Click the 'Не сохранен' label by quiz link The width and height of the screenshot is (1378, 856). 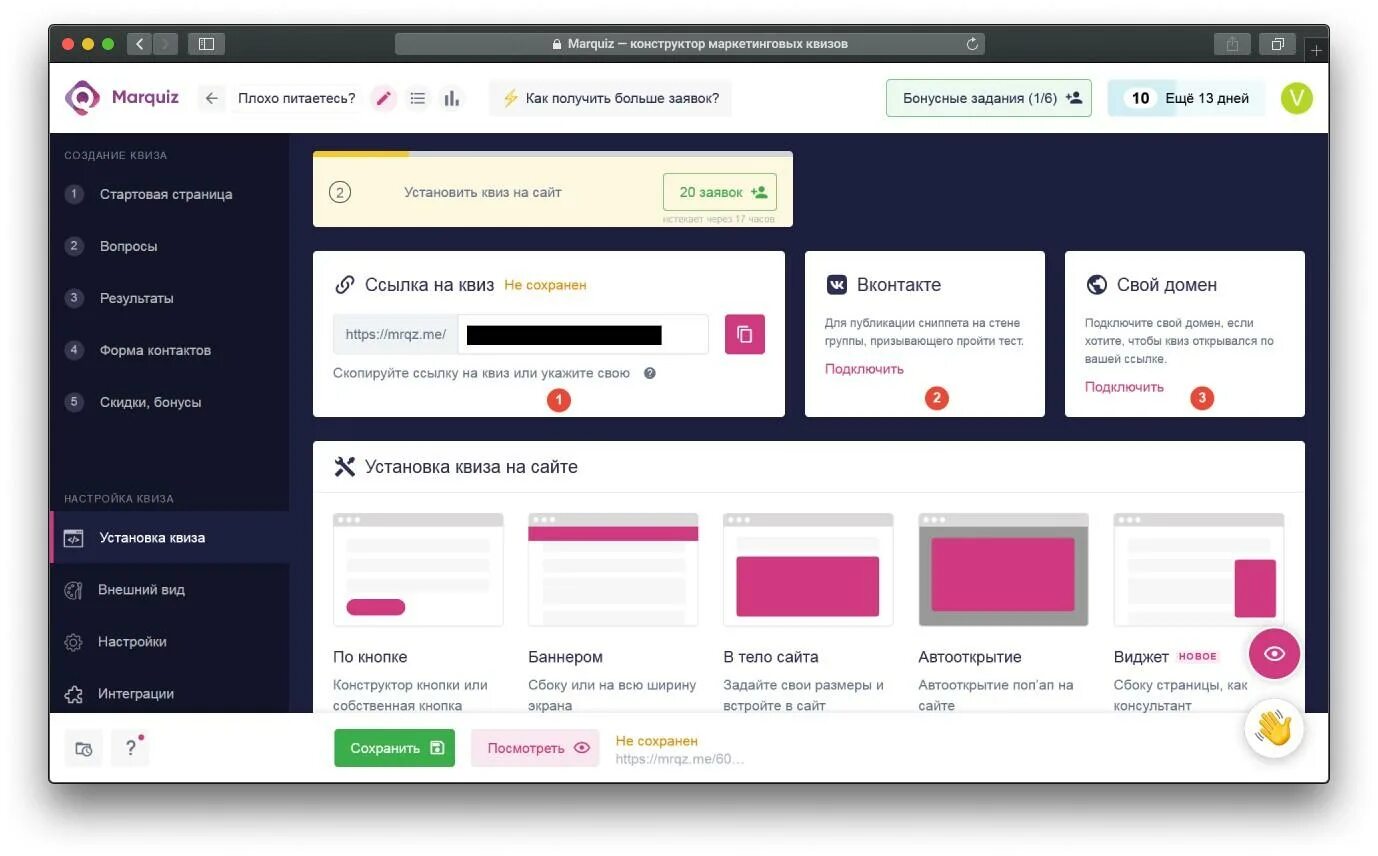545,285
